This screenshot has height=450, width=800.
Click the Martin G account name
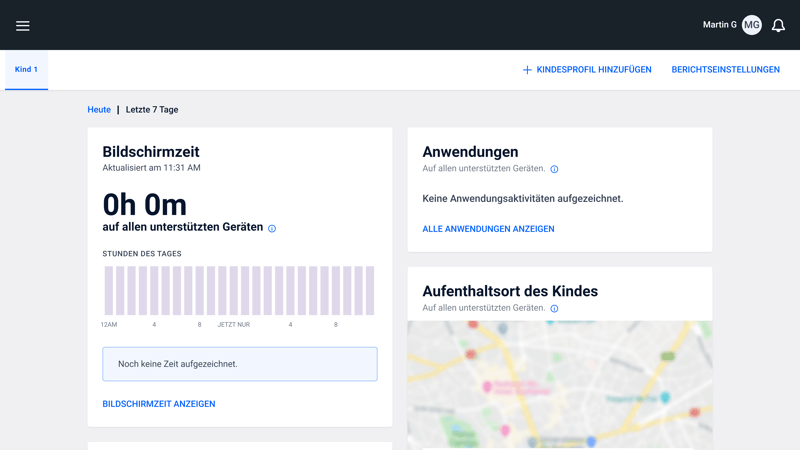[x=719, y=25]
